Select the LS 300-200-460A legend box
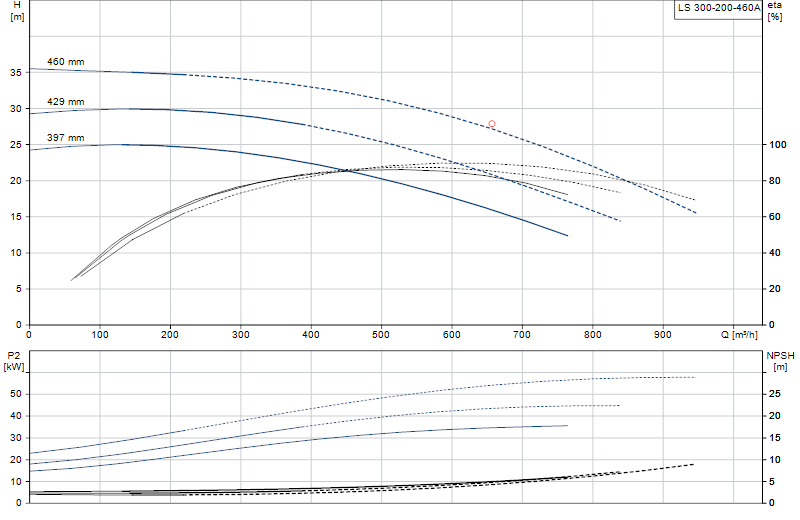 pos(718,9)
